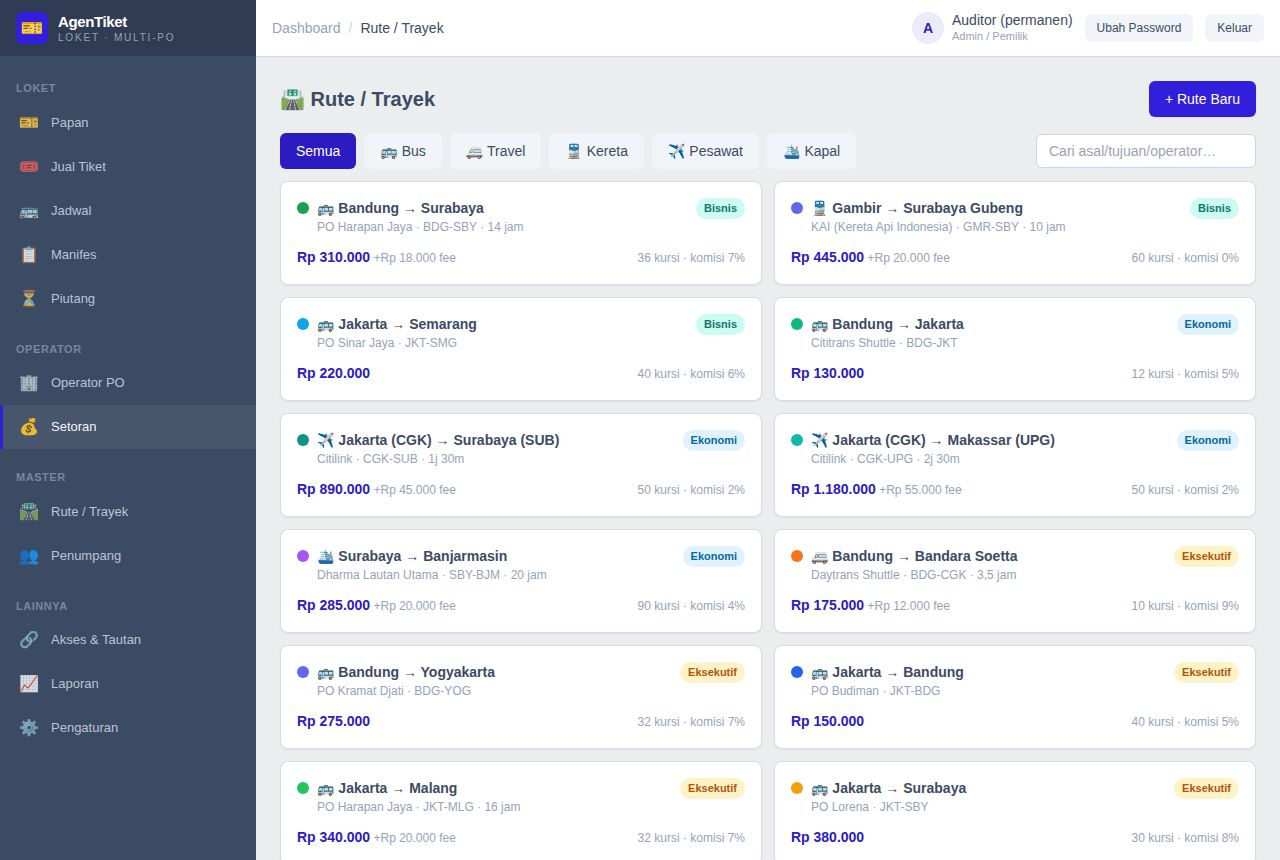Viewport: 1280px width, 860px height.
Task: Click the train icon on Gambir → Surabaya Gubeng card
Action: tap(820, 208)
